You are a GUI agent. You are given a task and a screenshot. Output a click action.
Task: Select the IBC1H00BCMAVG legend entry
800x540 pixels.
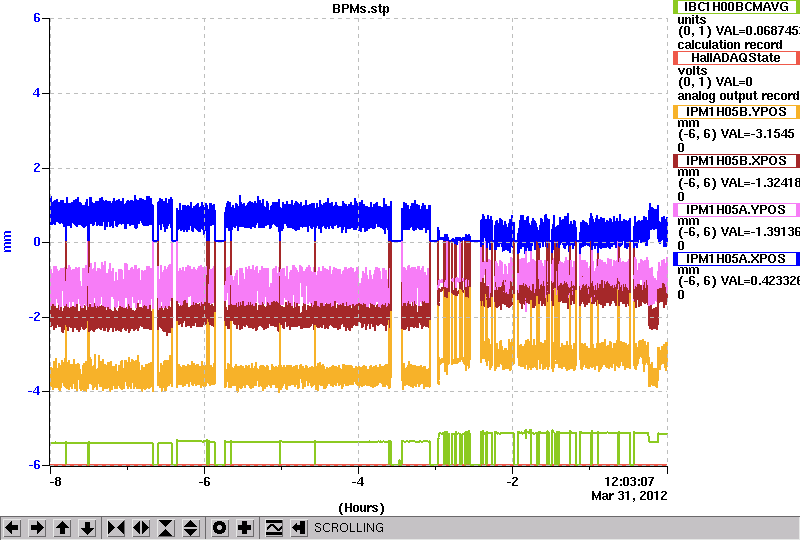click(x=736, y=7)
